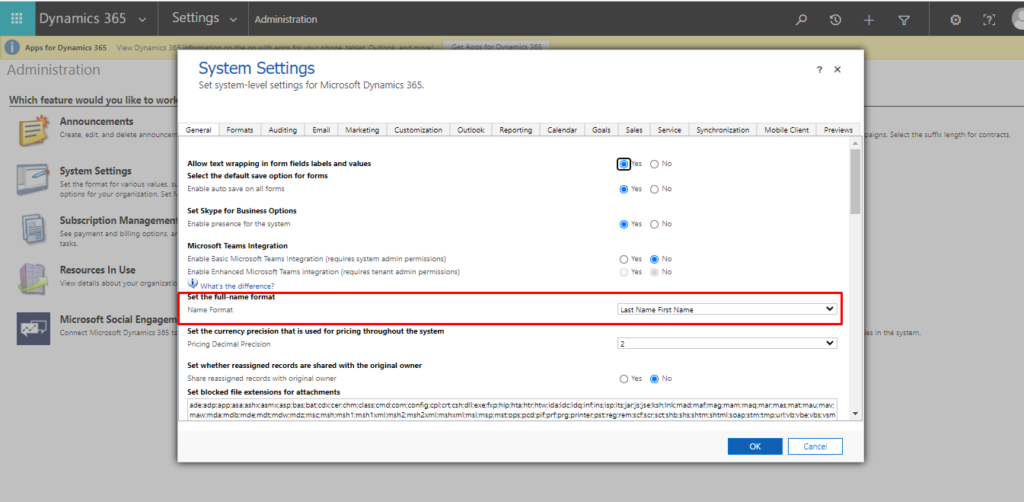The width and height of the screenshot is (1024, 502).
Task: Click the plus quick create icon
Action: (869, 20)
